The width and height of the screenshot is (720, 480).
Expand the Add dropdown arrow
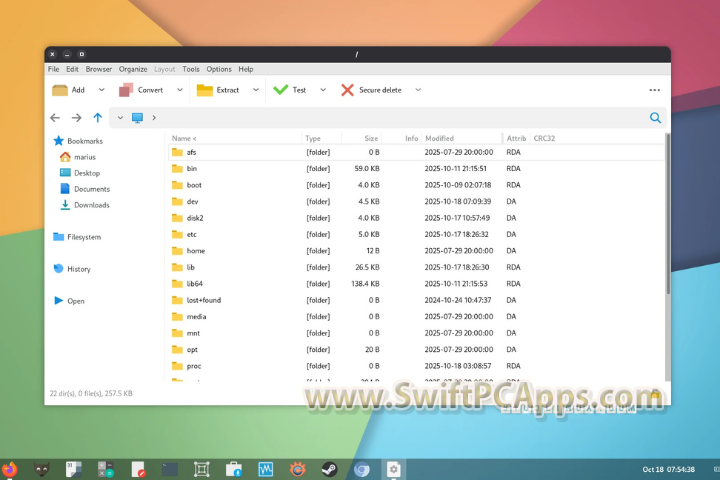pos(101,90)
